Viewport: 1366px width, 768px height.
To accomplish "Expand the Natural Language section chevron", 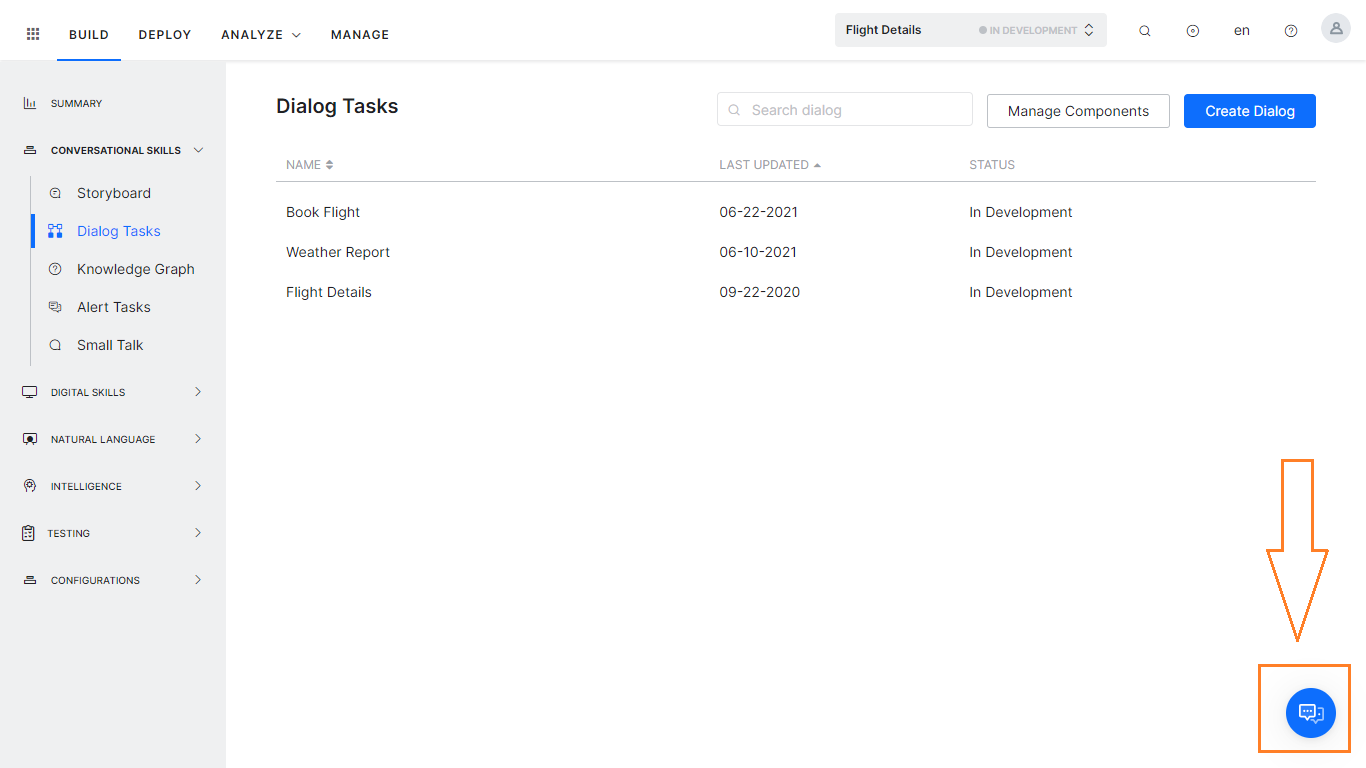I will click(x=198, y=439).
